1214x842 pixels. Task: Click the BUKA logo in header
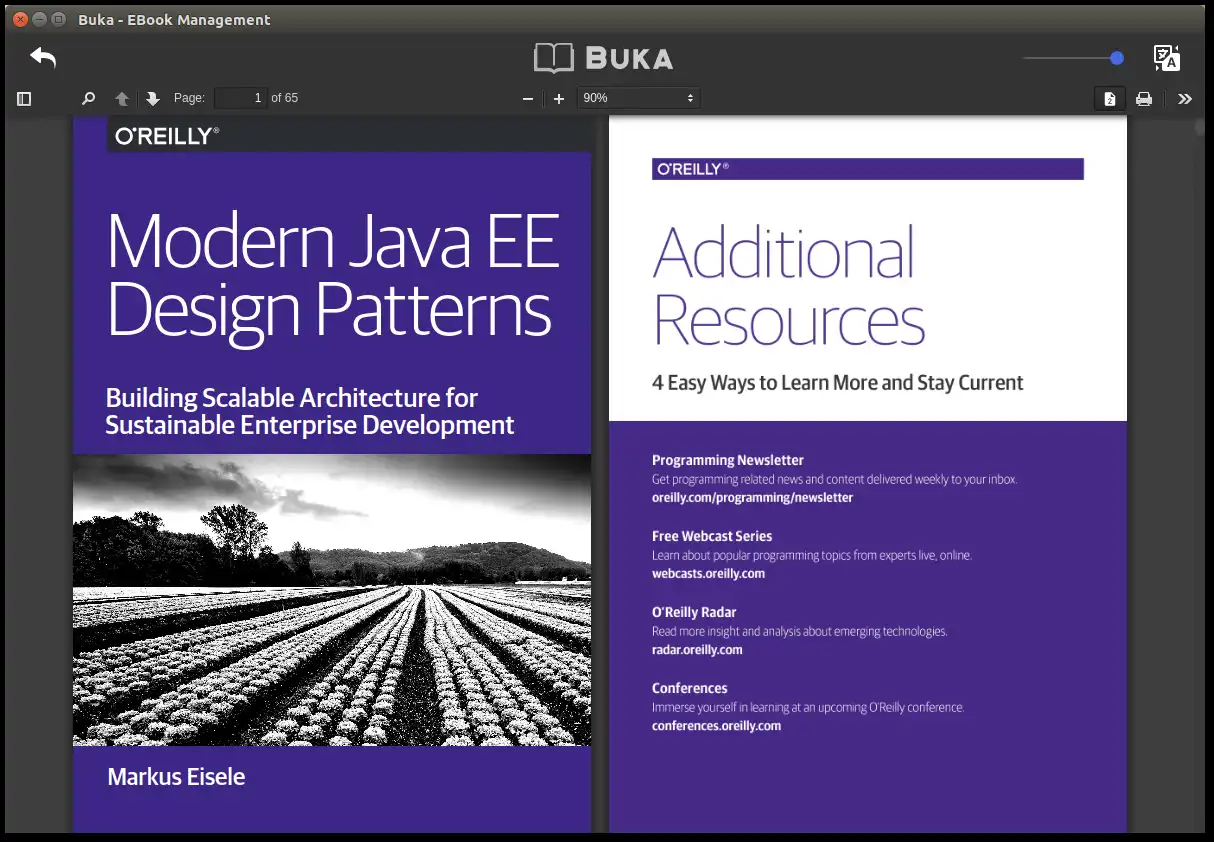click(603, 58)
